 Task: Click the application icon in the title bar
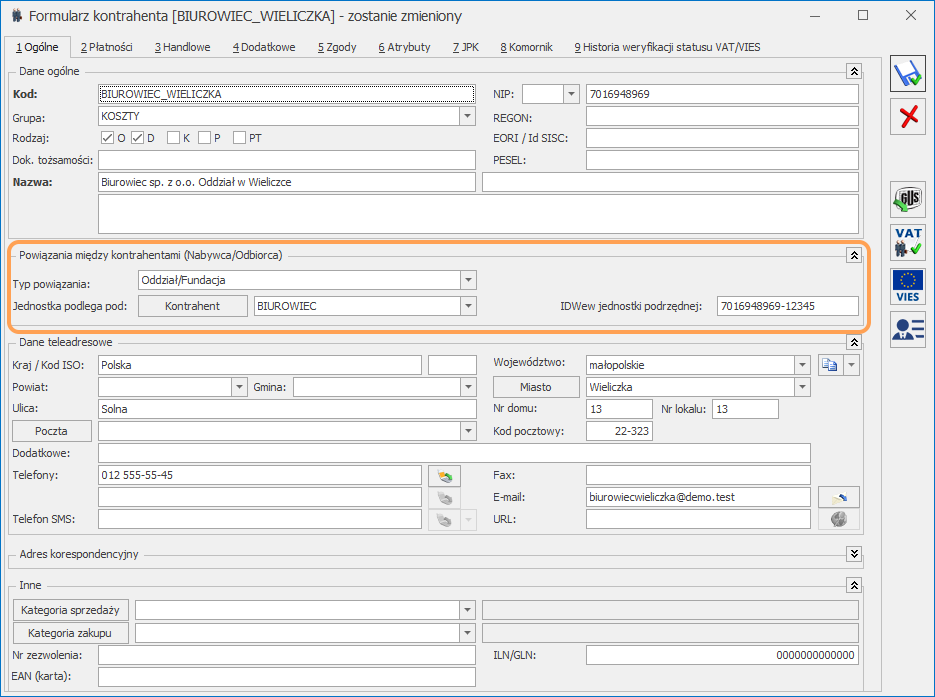(x=17, y=16)
